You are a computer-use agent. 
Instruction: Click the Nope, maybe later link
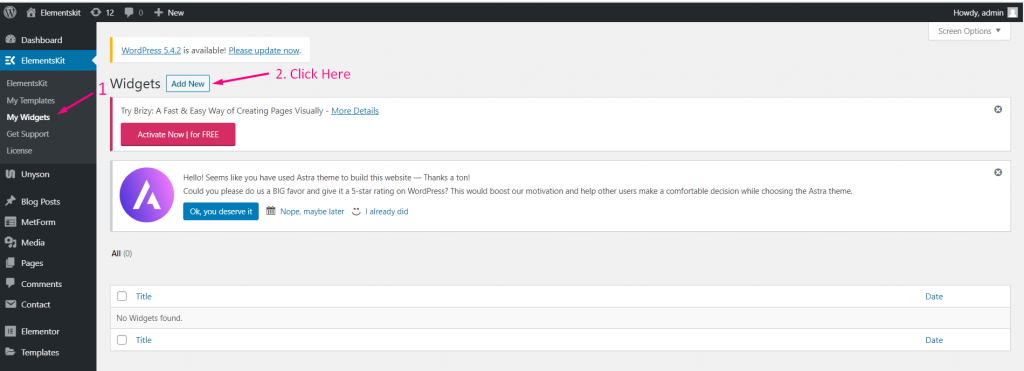312,212
